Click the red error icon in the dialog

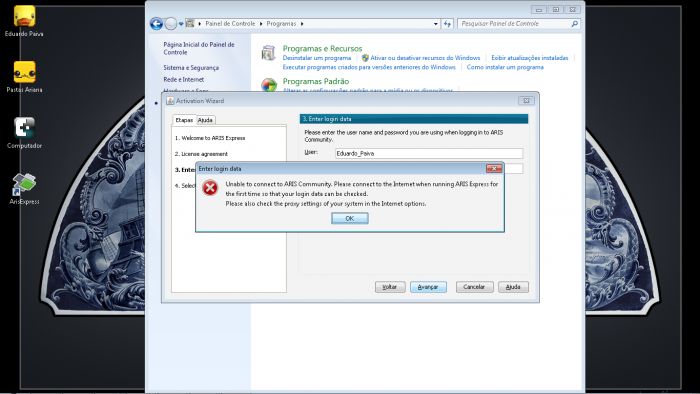(x=210, y=188)
